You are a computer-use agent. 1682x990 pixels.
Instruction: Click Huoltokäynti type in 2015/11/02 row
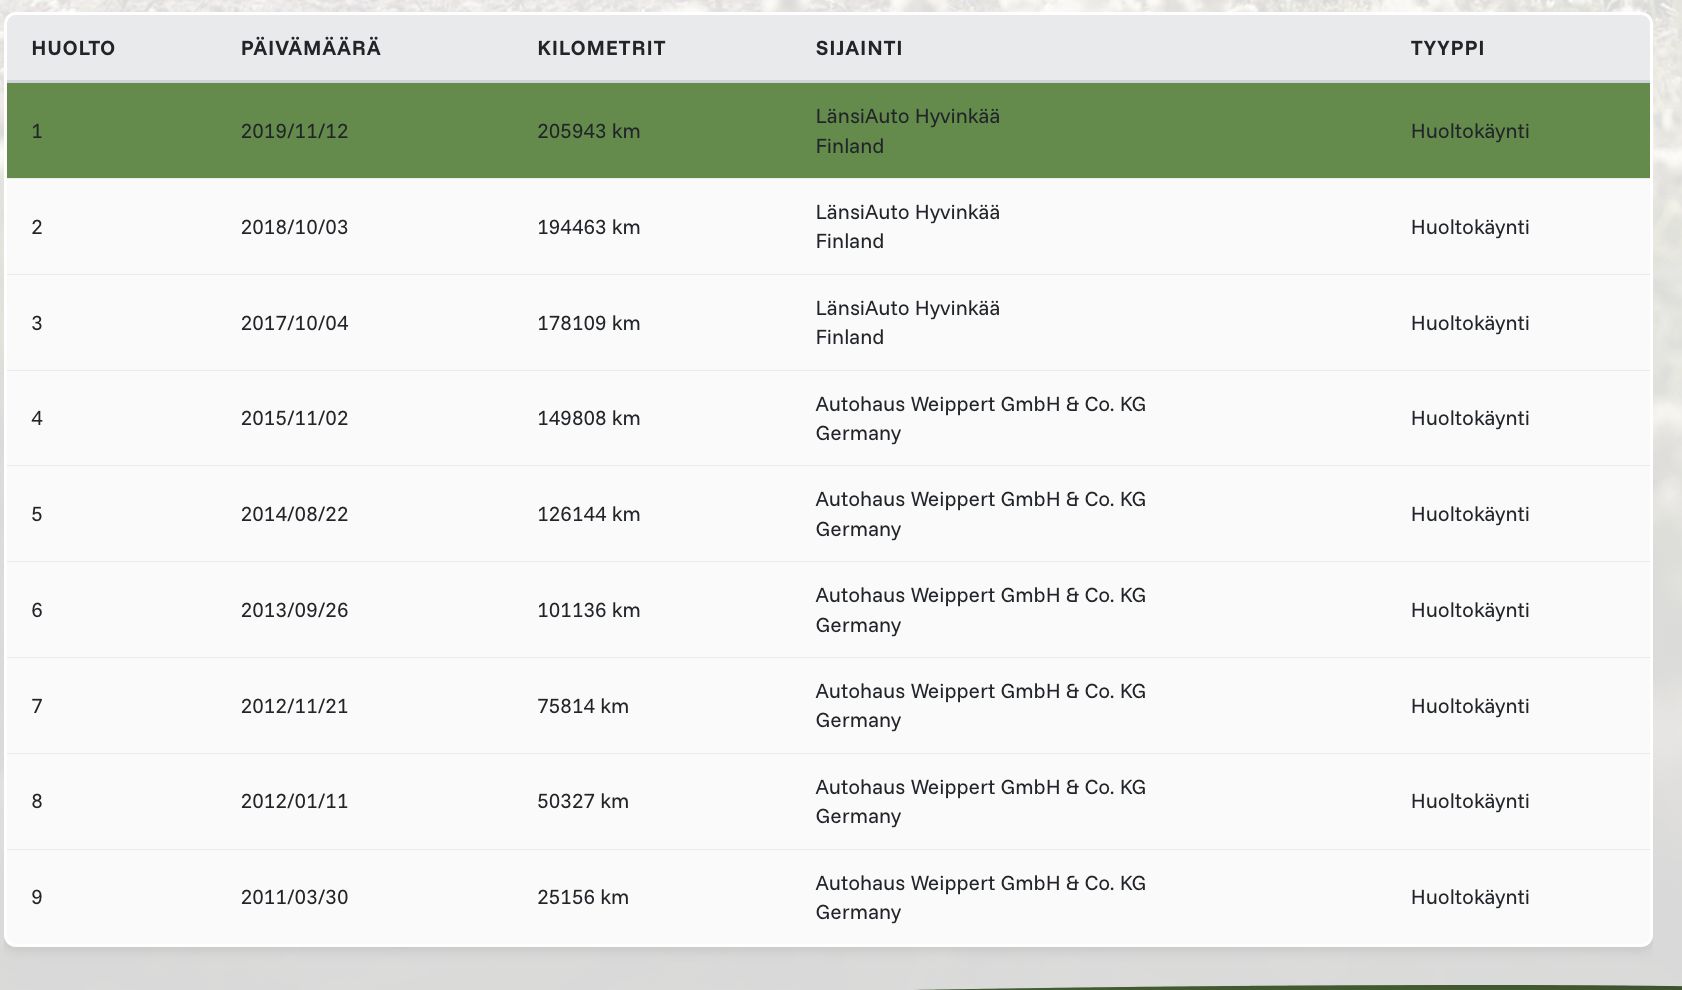point(1470,418)
